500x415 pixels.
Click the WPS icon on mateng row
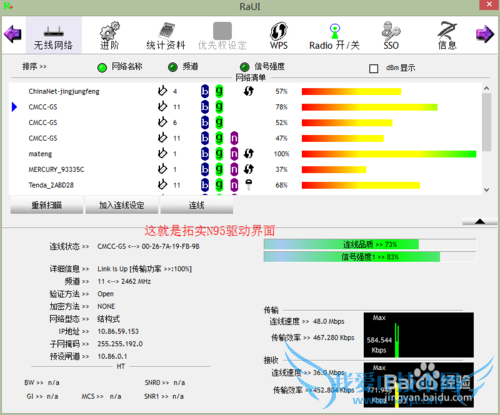click(x=249, y=154)
